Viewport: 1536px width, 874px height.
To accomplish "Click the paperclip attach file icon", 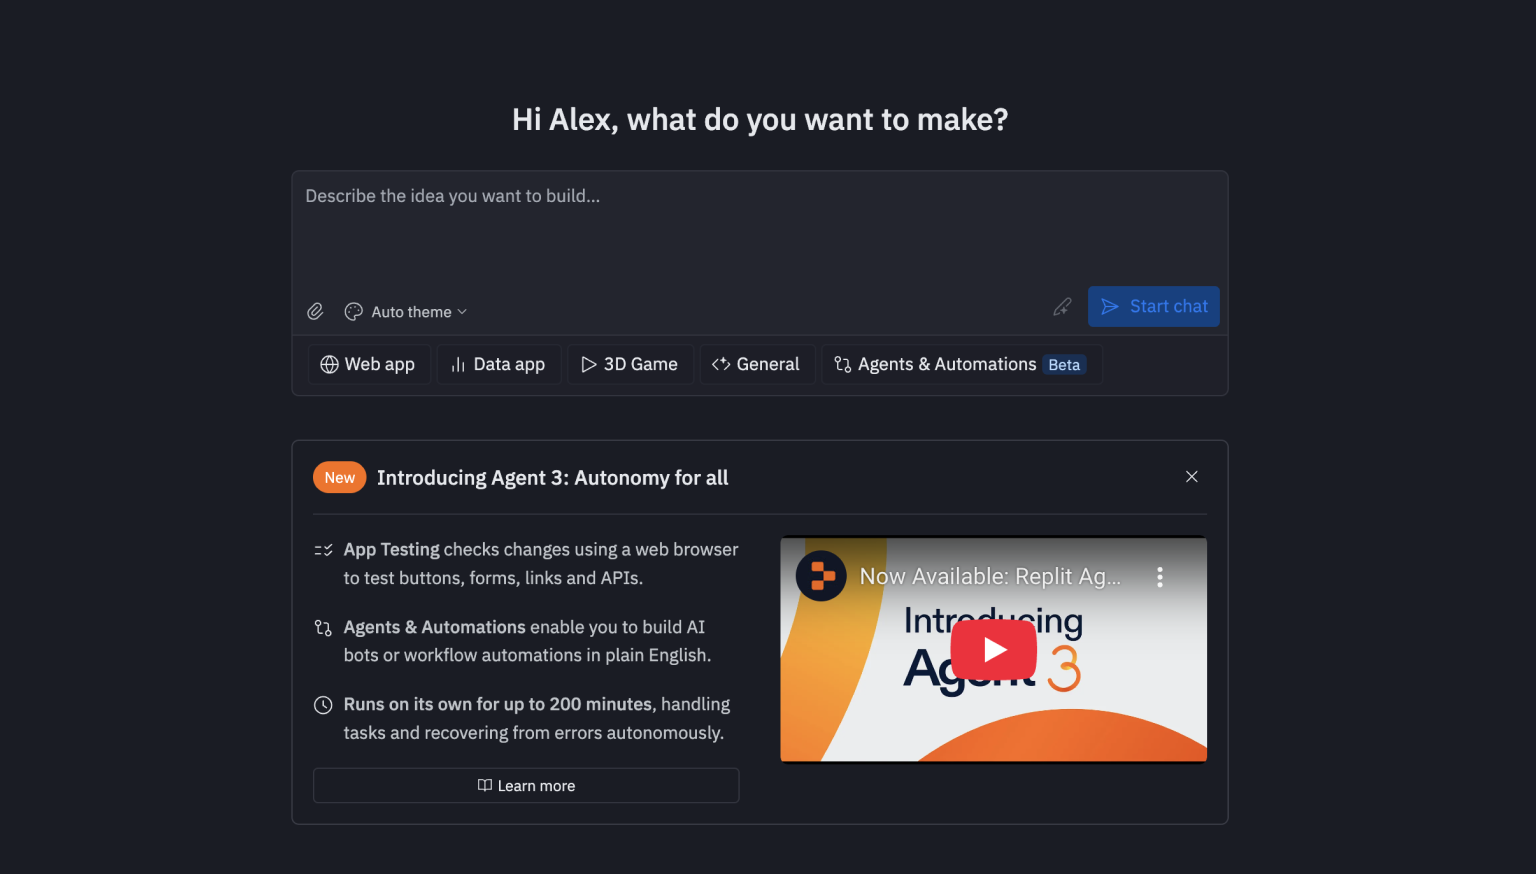I will (315, 312).
